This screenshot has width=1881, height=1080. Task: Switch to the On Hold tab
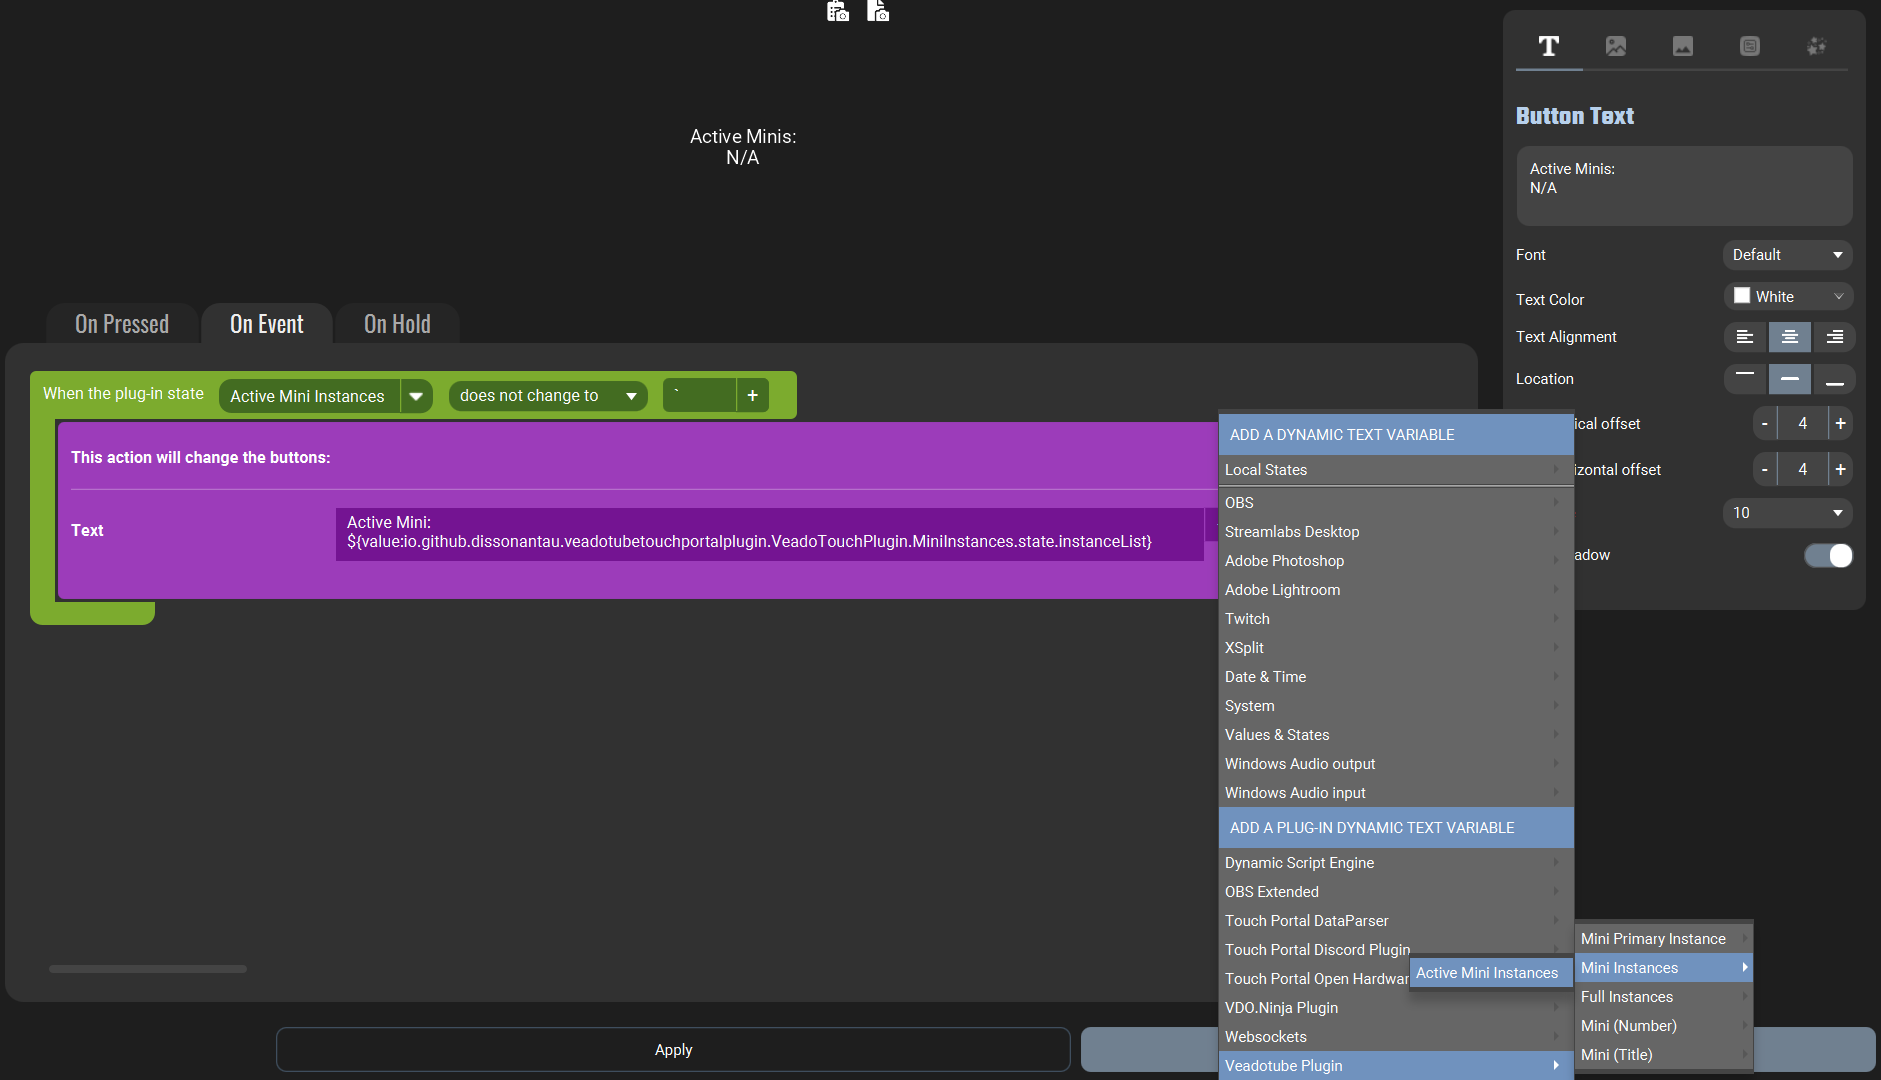pos(397,324)
